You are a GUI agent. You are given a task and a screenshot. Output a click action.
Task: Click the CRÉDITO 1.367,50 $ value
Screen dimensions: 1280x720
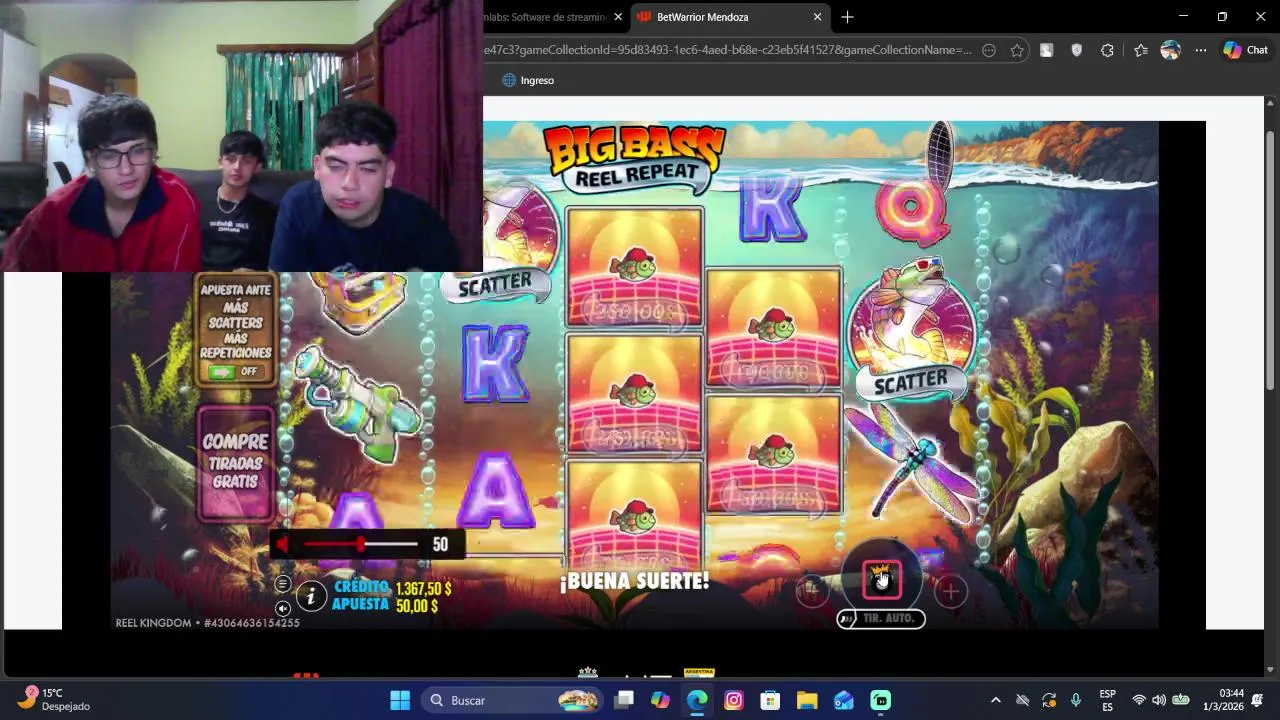tap(423, 589)
